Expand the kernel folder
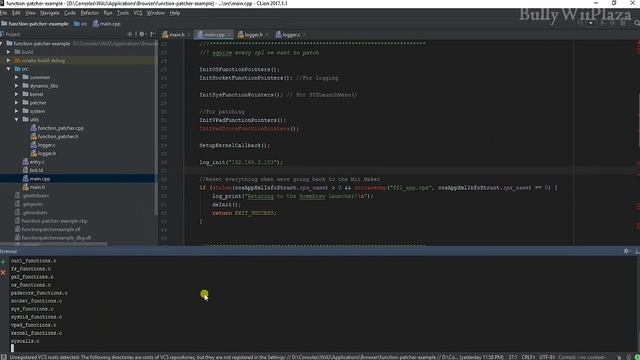The width and height of the screenshot is (640, 360). (17, 94)
